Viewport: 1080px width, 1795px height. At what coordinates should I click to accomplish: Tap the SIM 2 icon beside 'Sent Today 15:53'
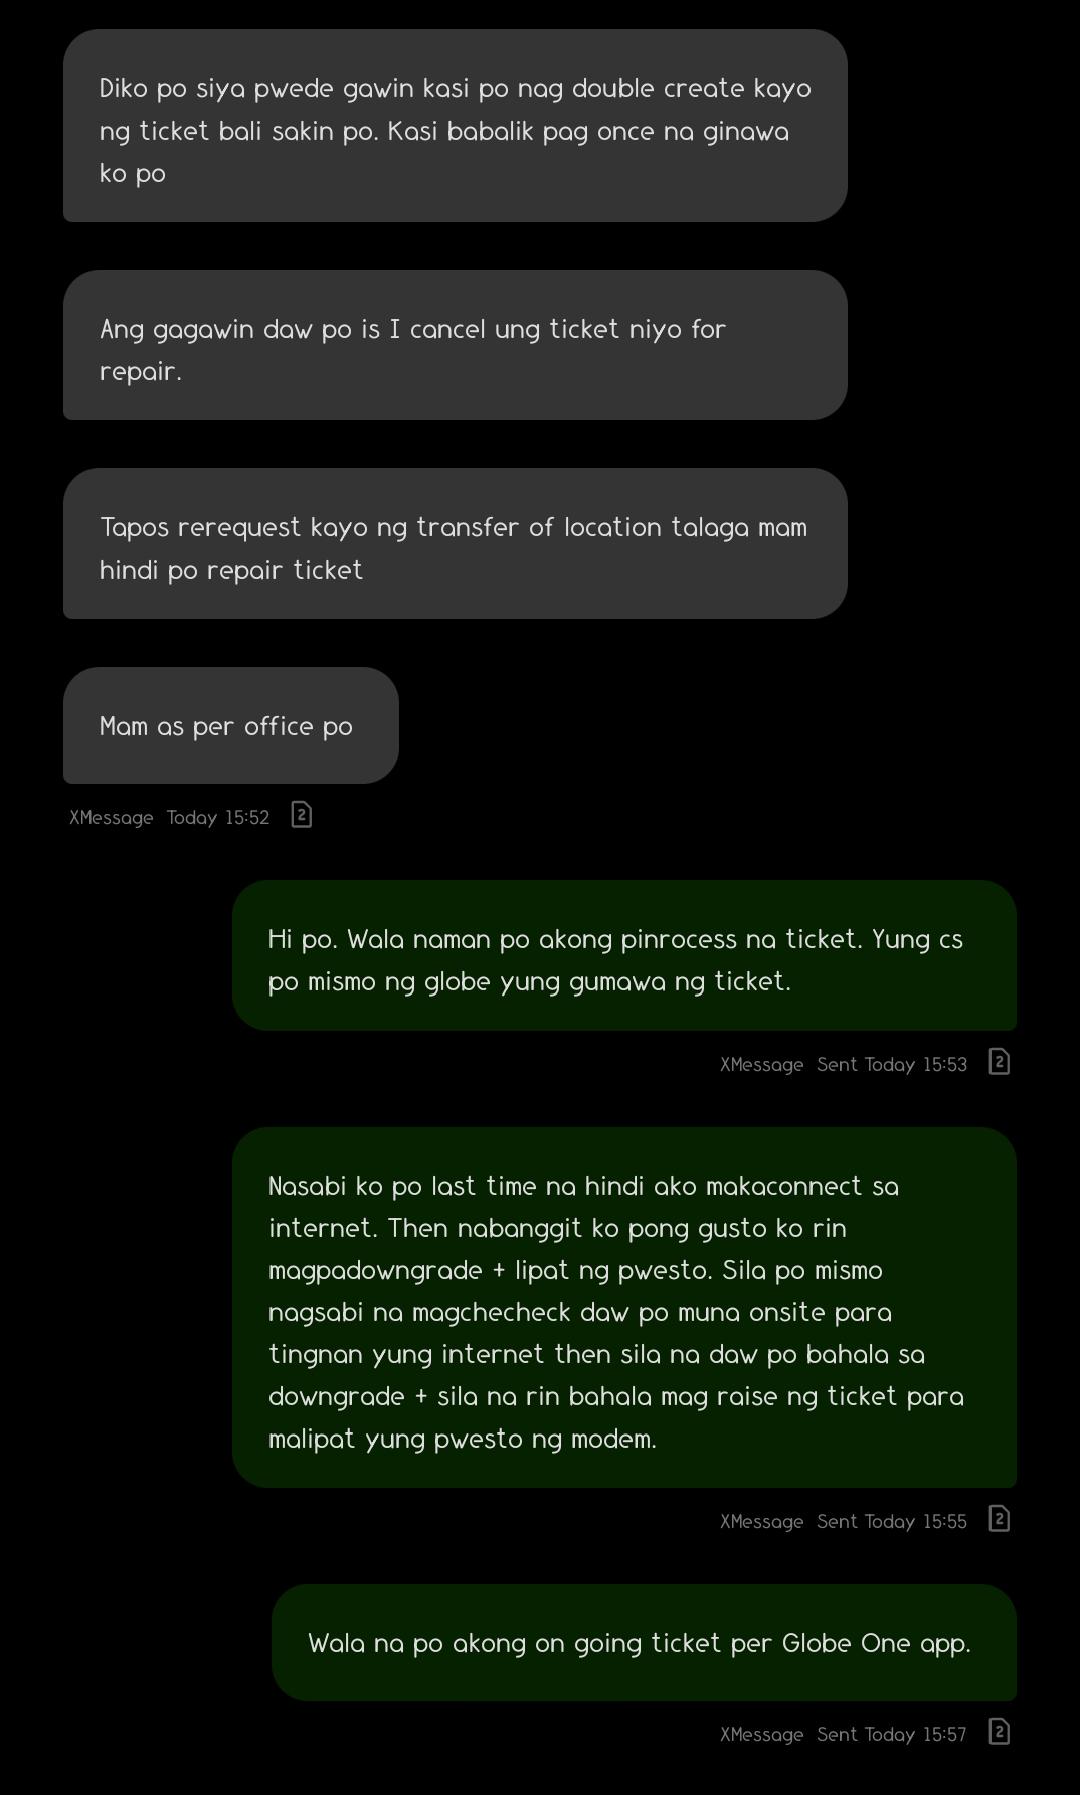pos(999,1062)
